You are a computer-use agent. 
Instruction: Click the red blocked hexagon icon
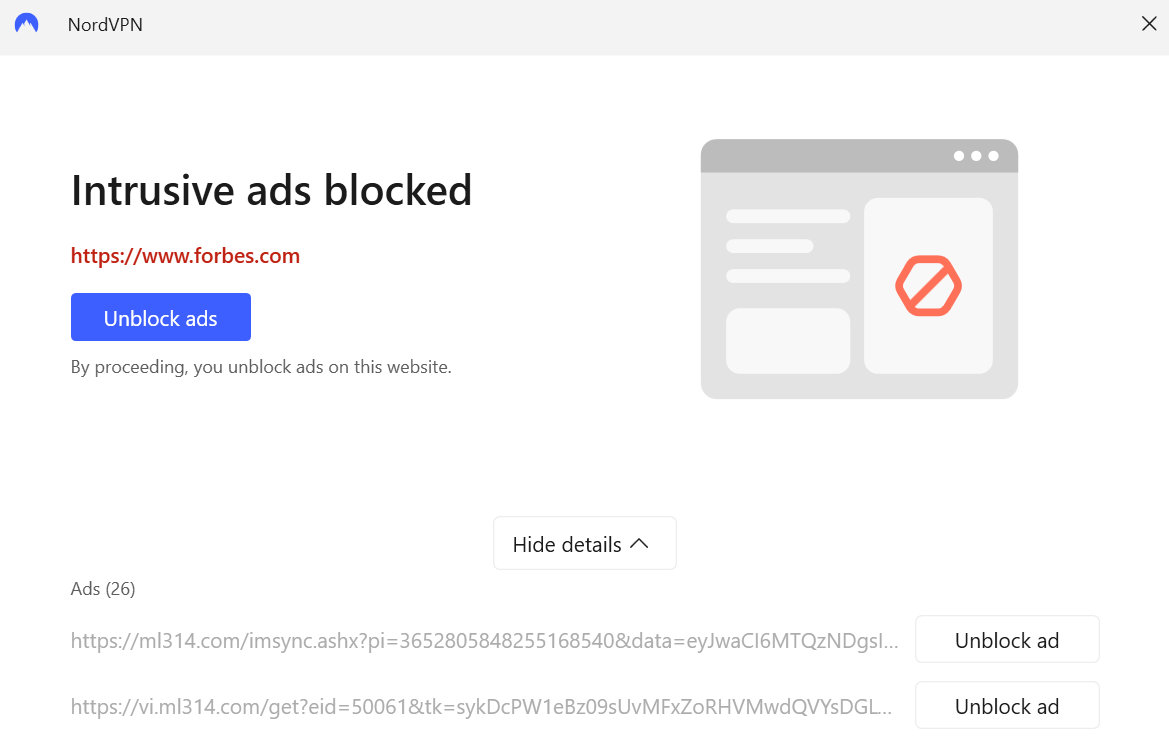928,286
